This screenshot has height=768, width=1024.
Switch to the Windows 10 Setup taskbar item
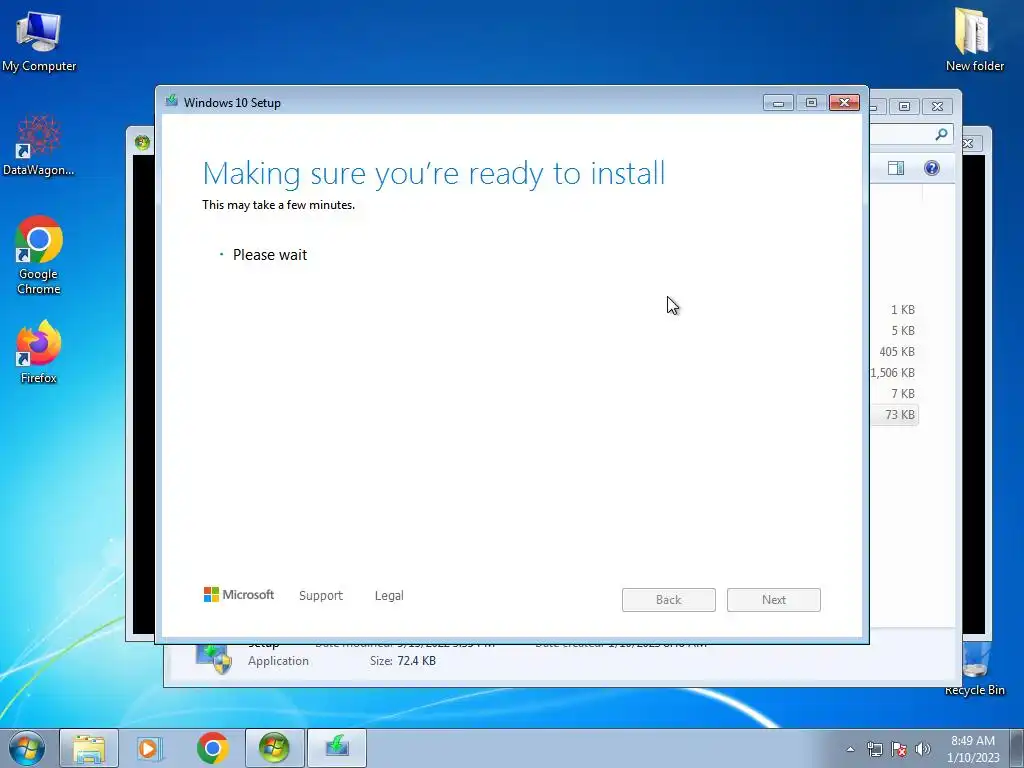click(336, 748)
